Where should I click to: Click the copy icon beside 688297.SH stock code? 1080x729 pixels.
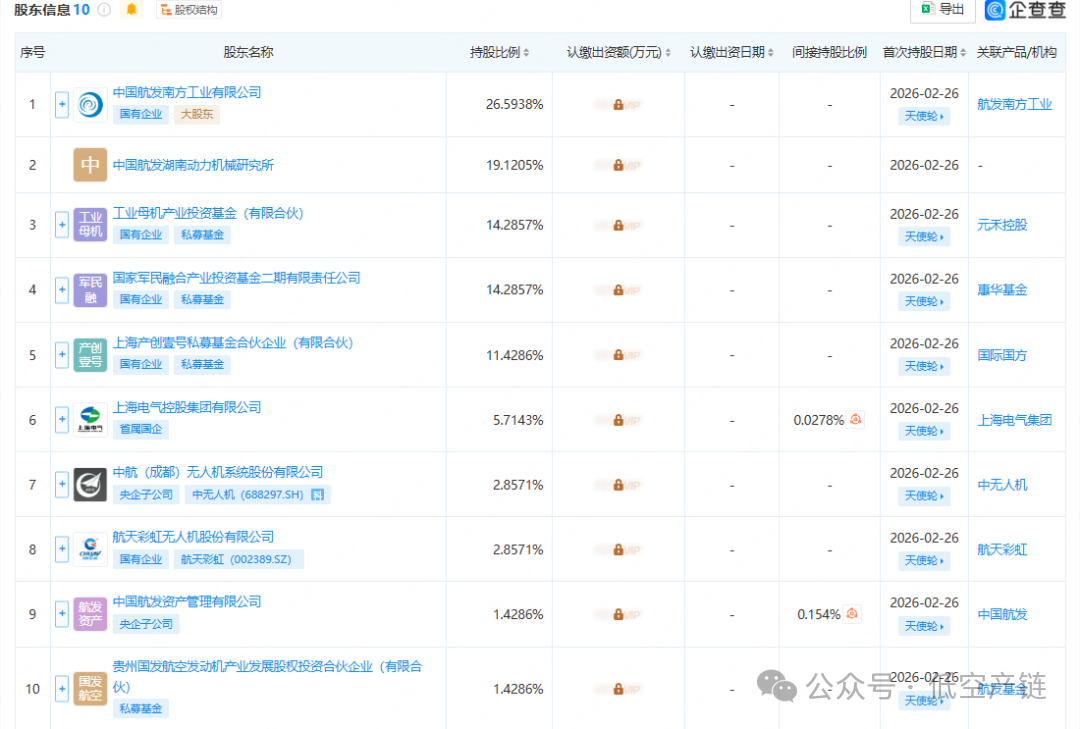point(317,494)
